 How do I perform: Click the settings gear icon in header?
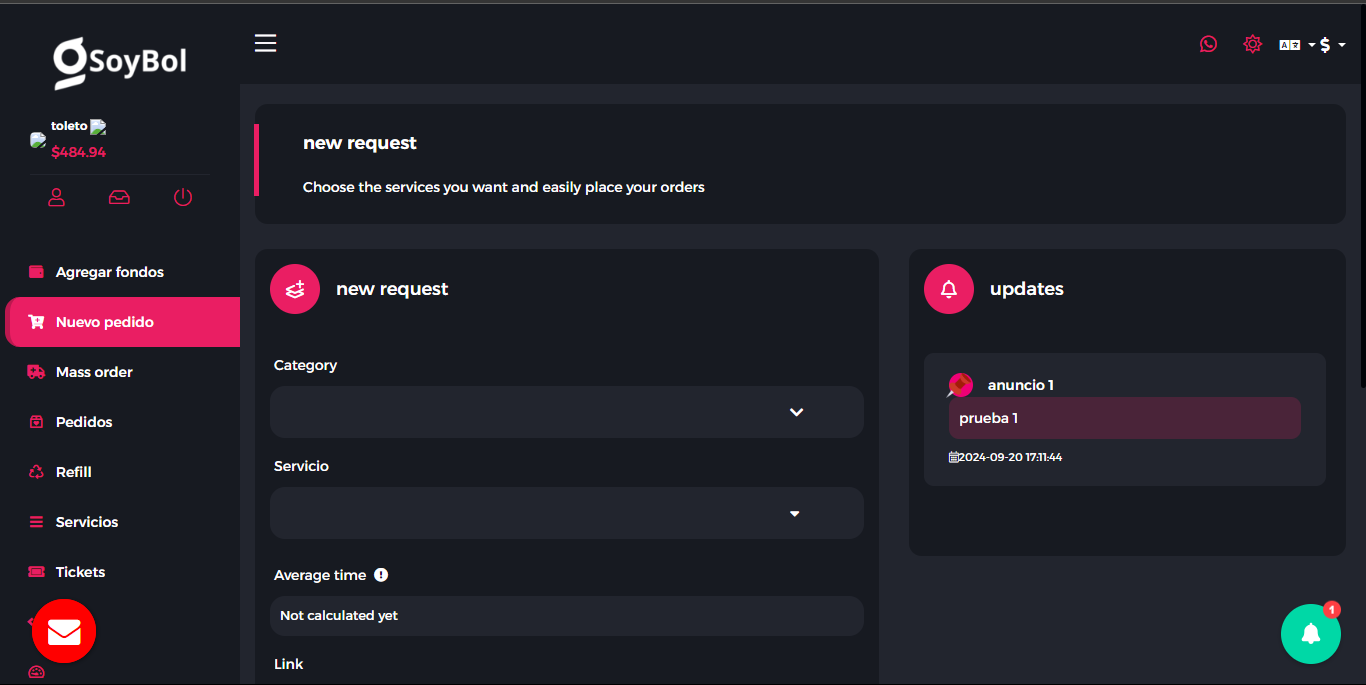coord(1252,44)
